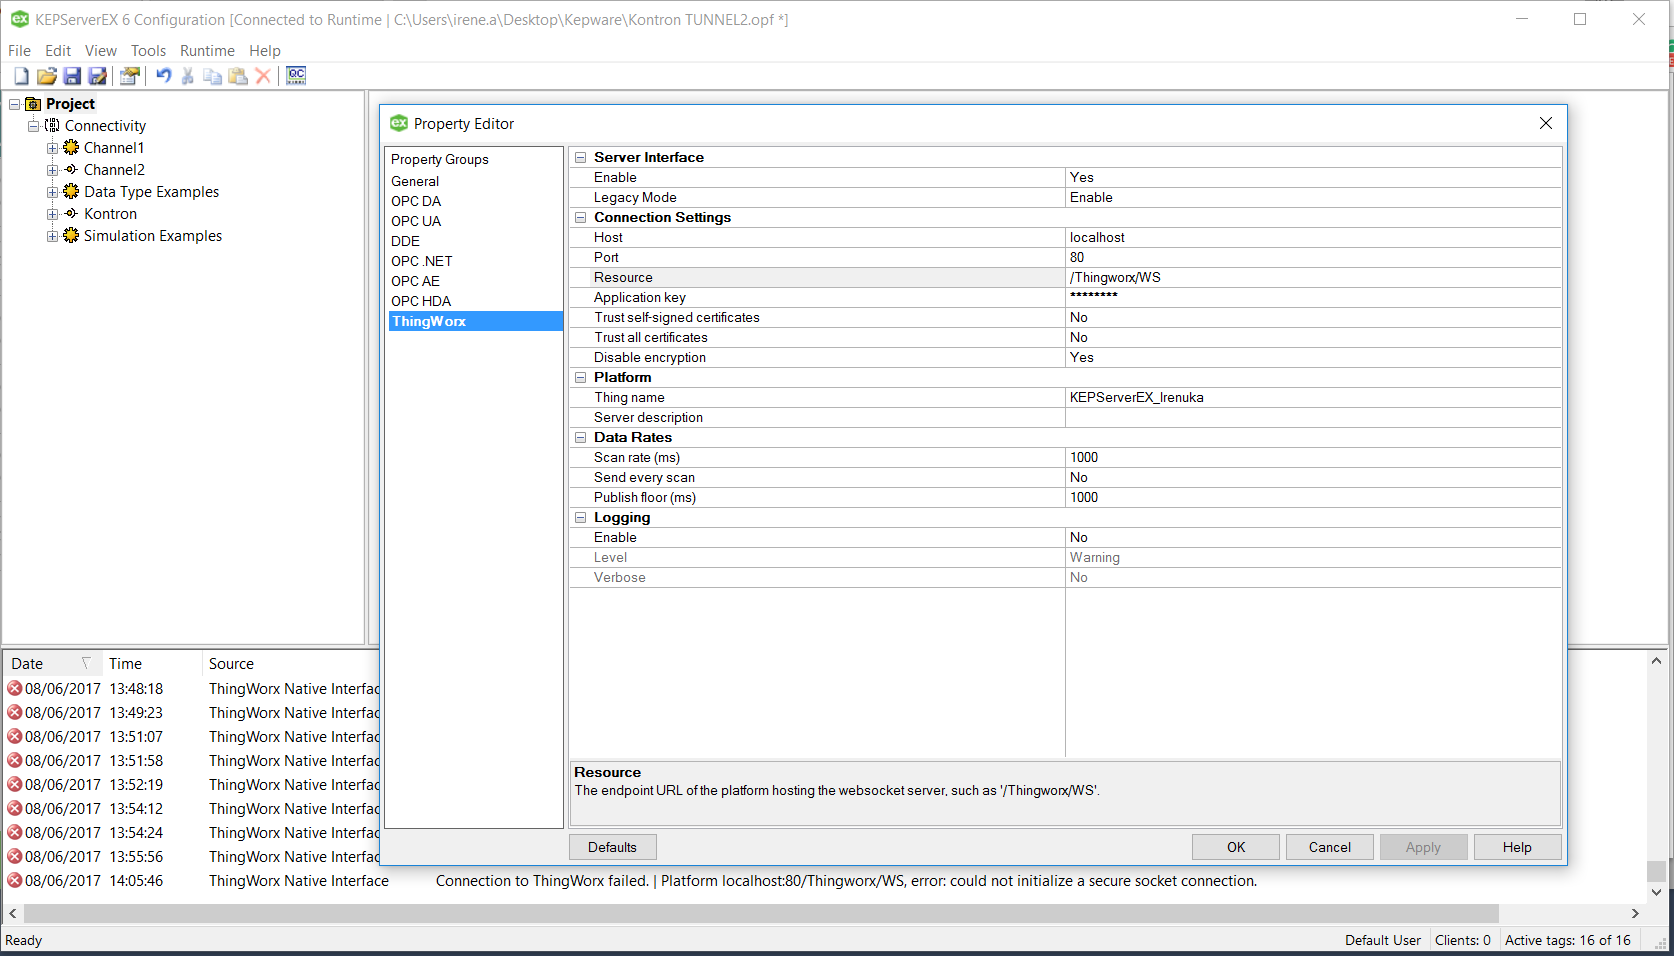
Task: Click the Connectivity node icon
Action: pos(52,126)
